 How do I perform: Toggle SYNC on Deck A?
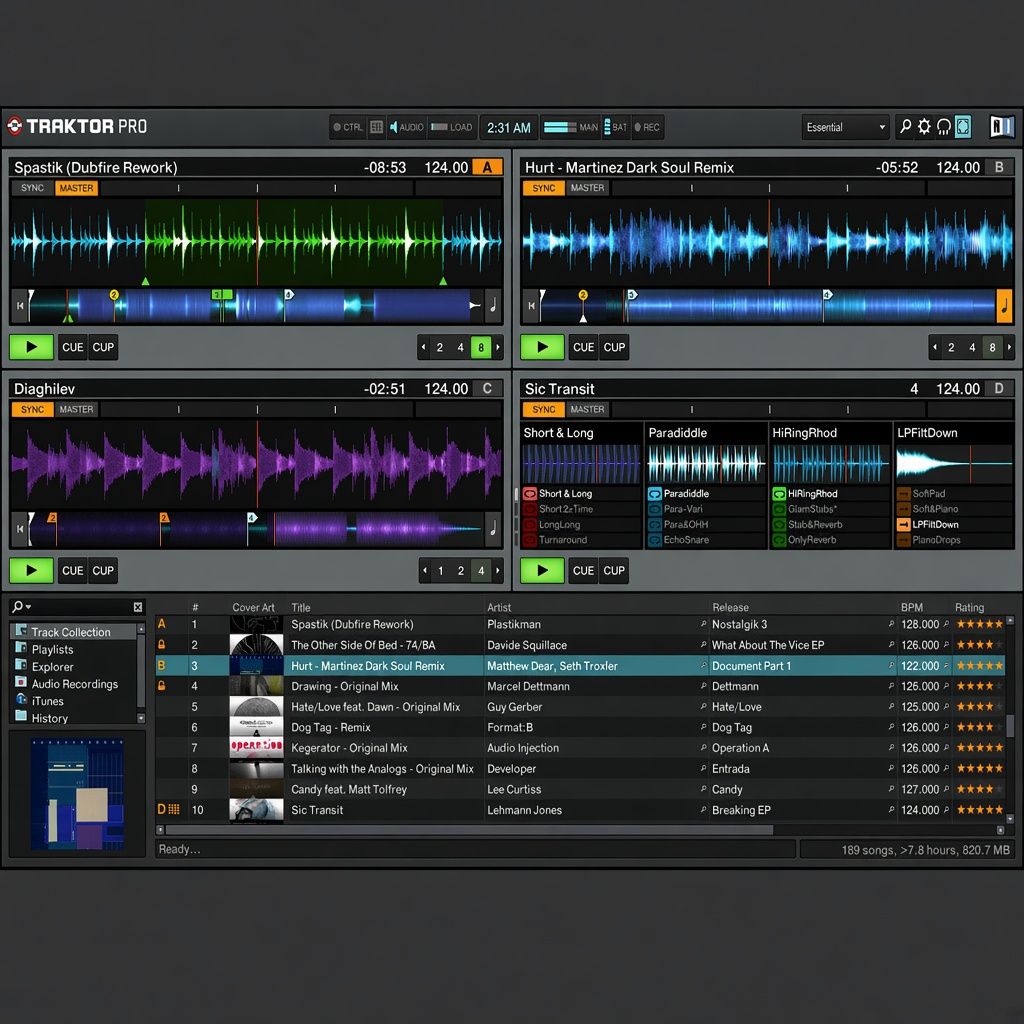pos(32,188)
